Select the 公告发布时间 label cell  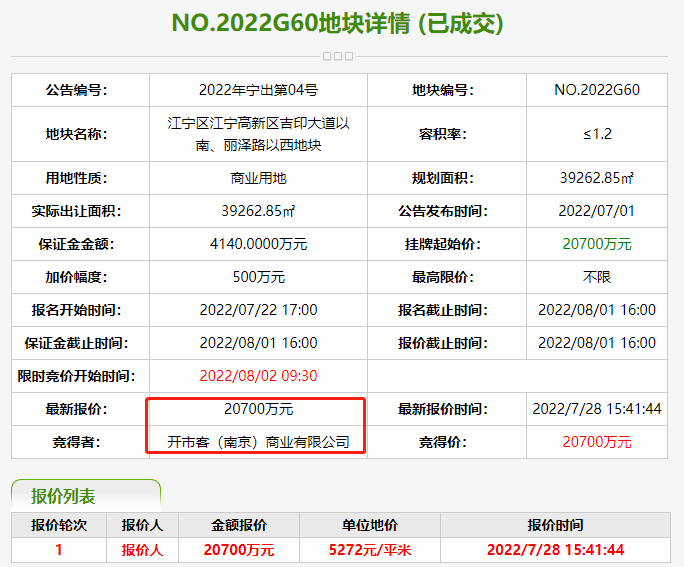447,211
